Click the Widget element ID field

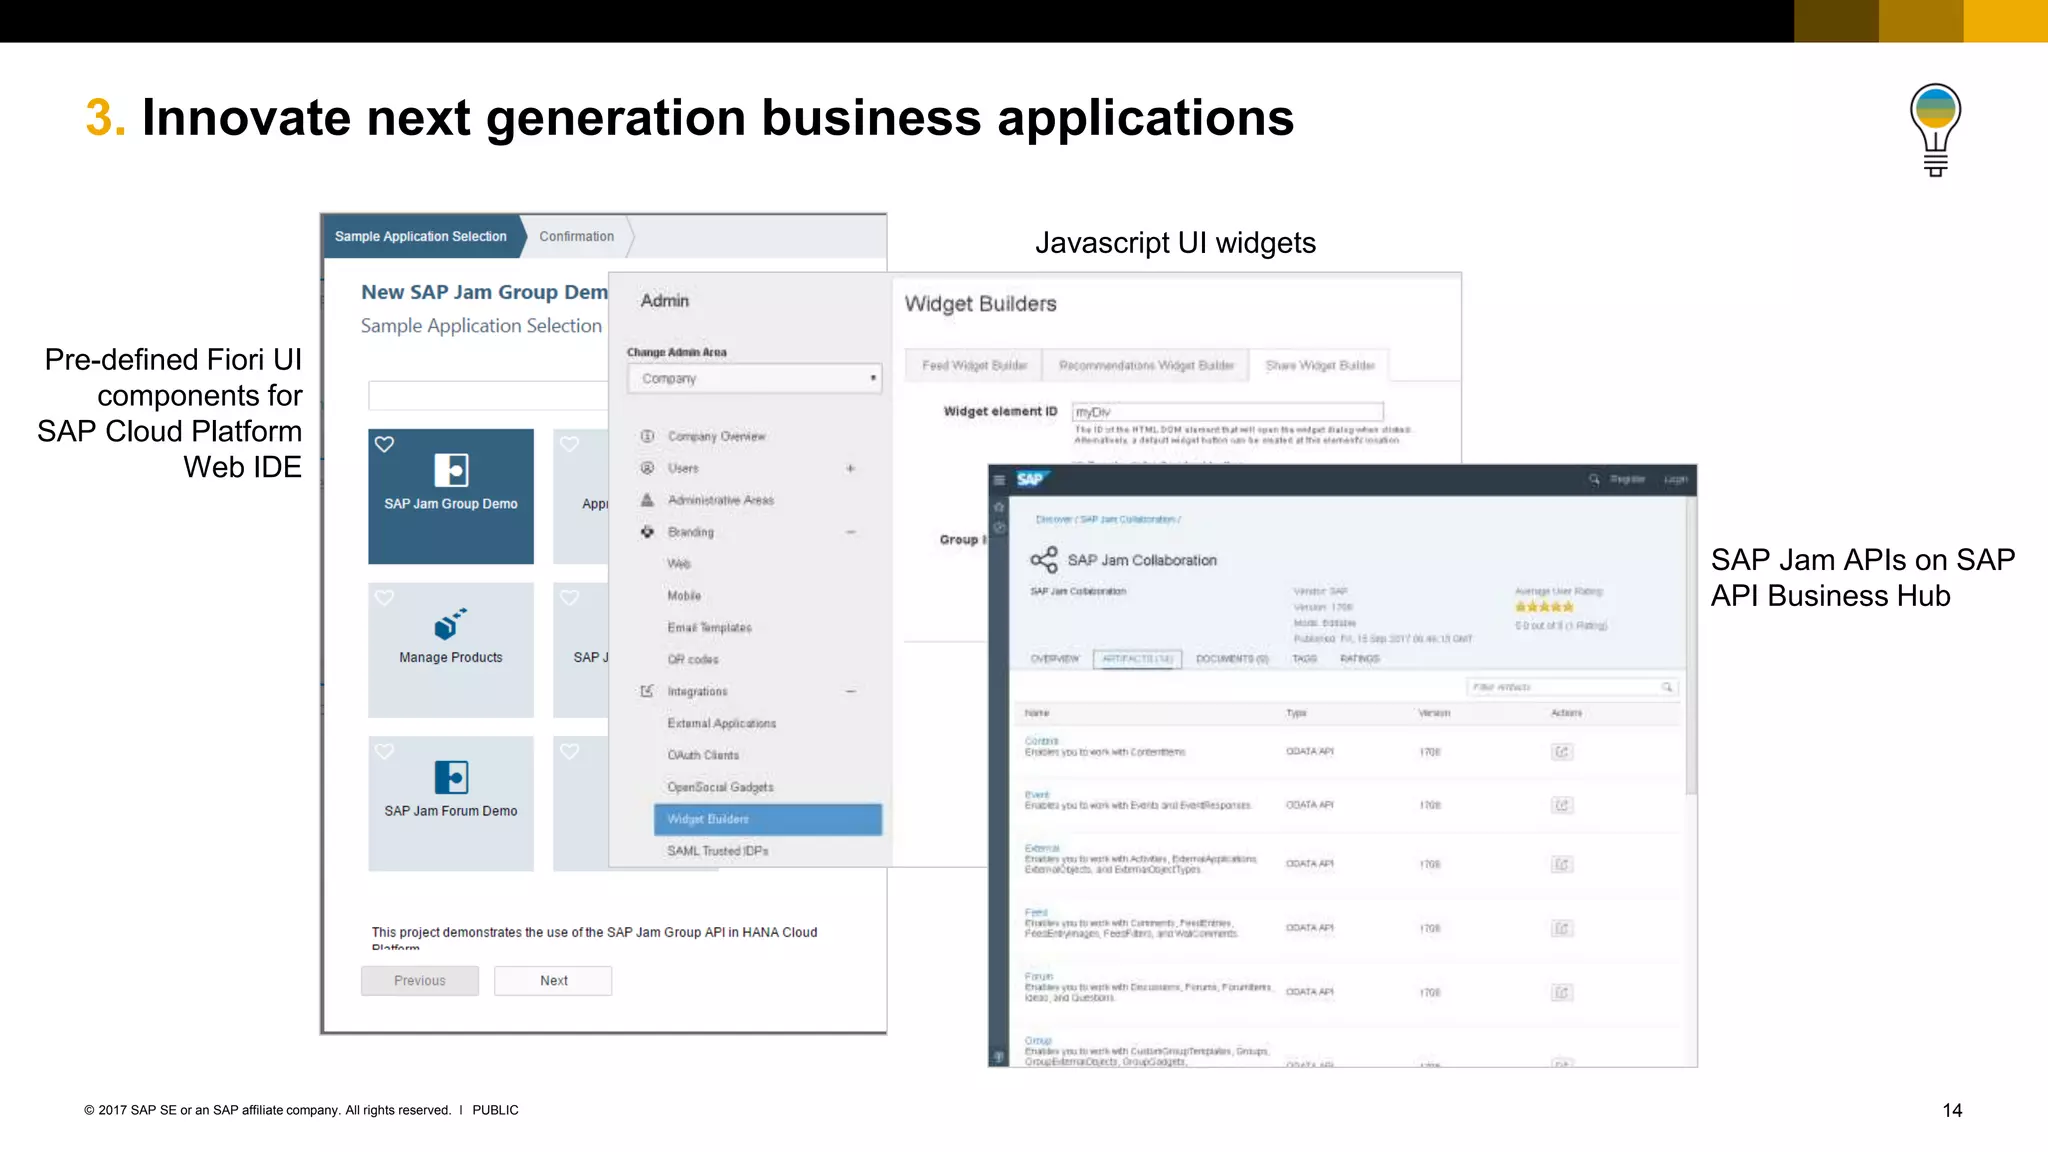point(1227,412)
